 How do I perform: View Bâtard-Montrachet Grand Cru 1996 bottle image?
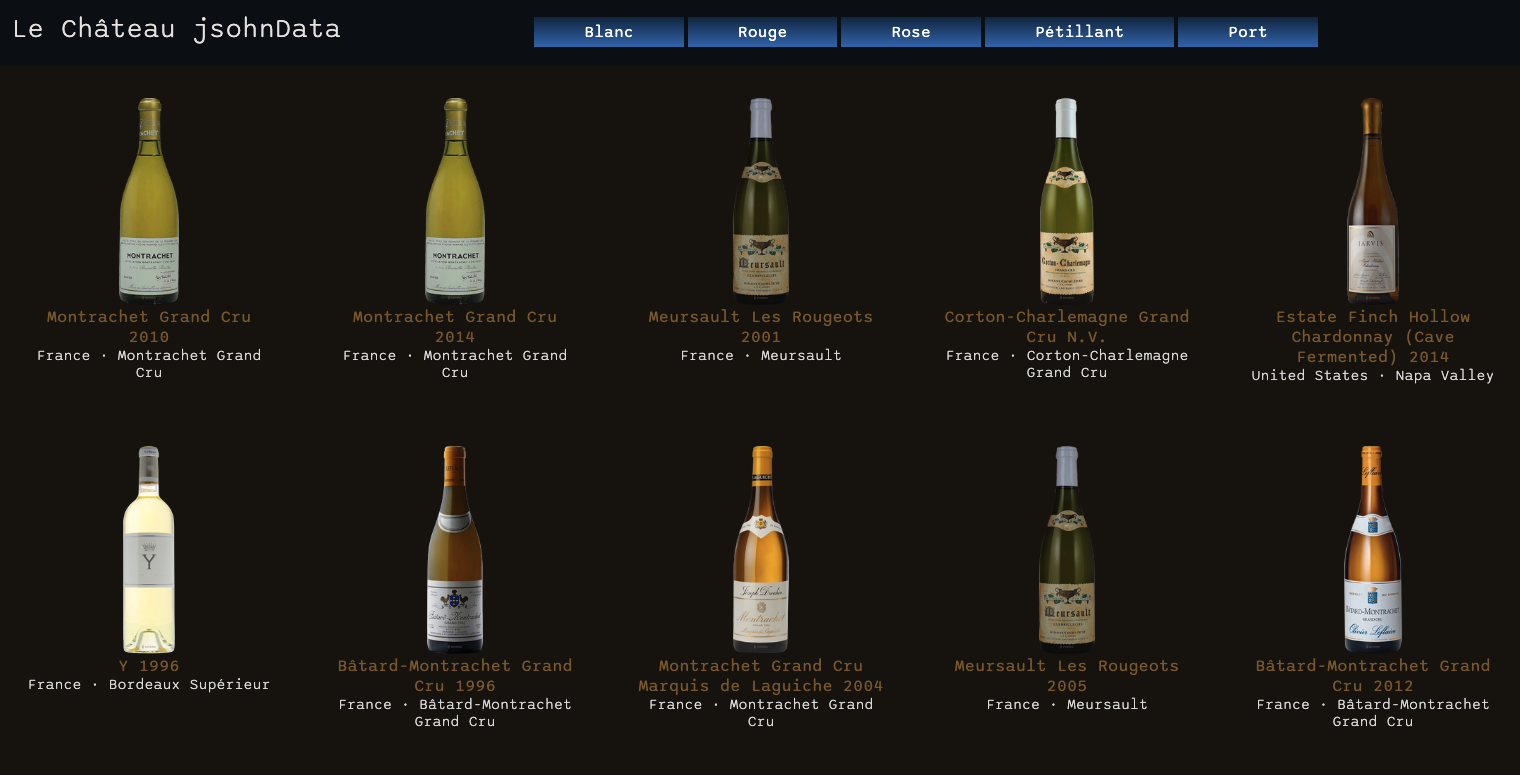click(455, 549)
